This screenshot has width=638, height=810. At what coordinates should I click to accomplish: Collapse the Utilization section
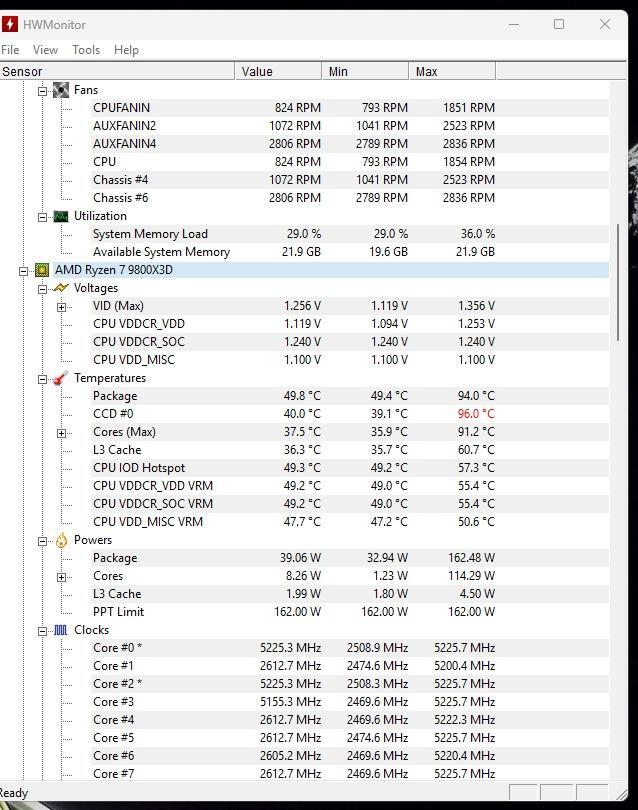(x=42, y=217)
